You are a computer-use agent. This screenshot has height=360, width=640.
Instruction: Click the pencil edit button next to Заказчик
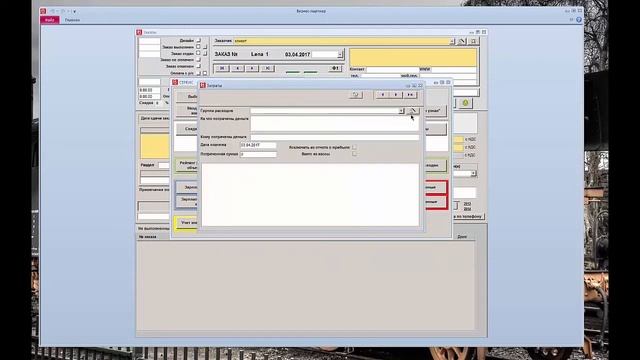pyautogui.click(x=462, y=41)
